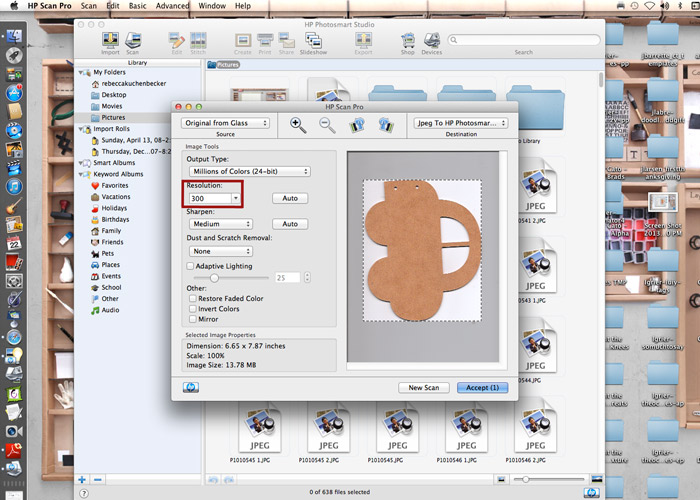Image resolution: width=700 pixels, height=500 pixels.
Task: Open Shop in Photosmart Studio toolbar
Action: tap(408, 43)
